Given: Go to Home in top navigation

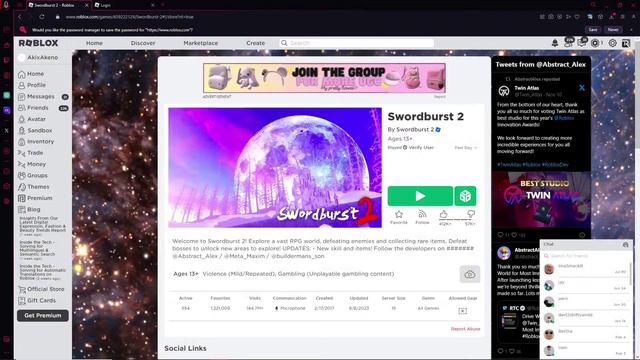Looking at the screenshot, I should (94, 43).
